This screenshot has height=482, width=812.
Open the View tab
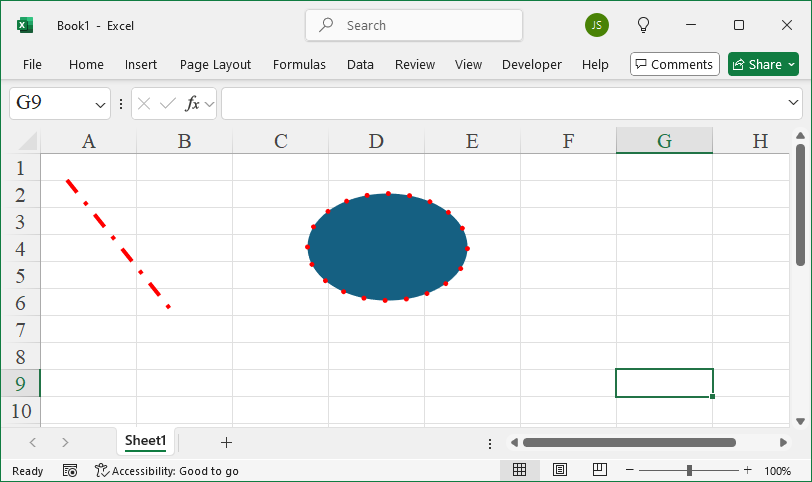(468, 65)
